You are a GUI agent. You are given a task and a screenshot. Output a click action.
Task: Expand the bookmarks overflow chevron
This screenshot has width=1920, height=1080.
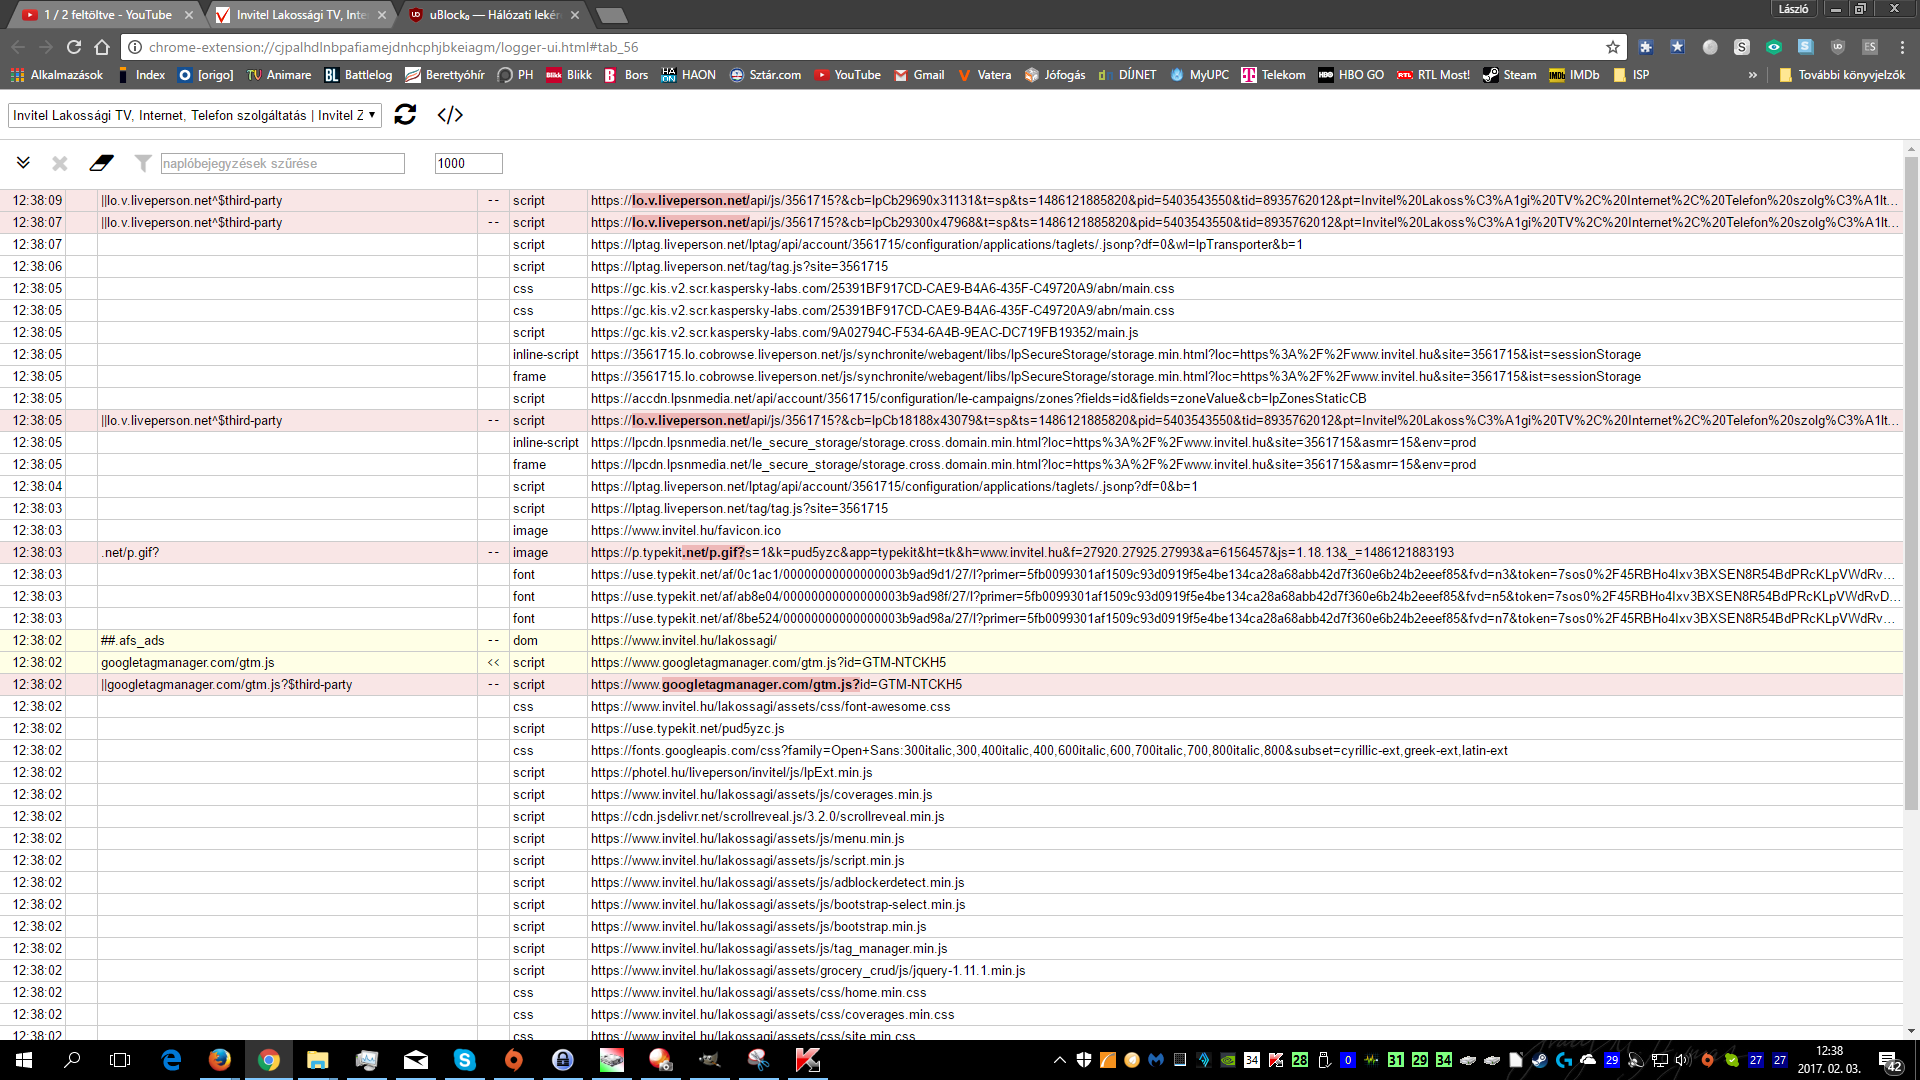(1752, 75)
